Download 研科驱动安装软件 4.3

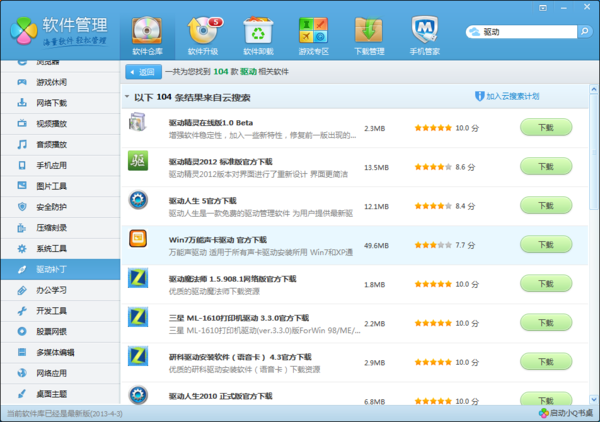[x=546, y=362]
